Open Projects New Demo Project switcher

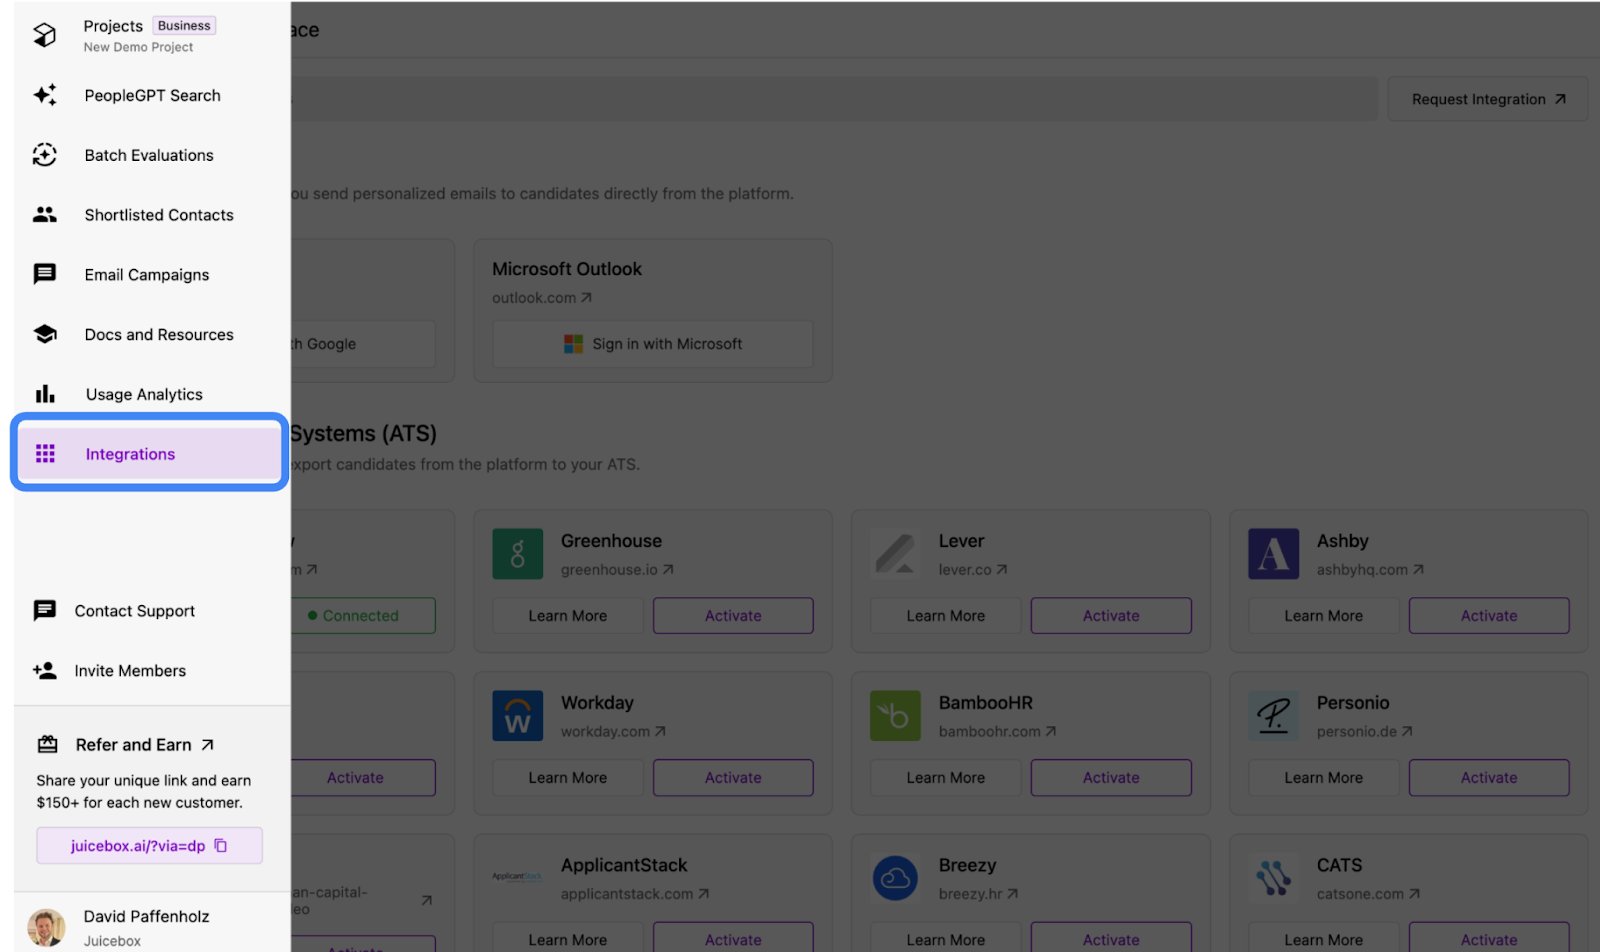[150, 35]
